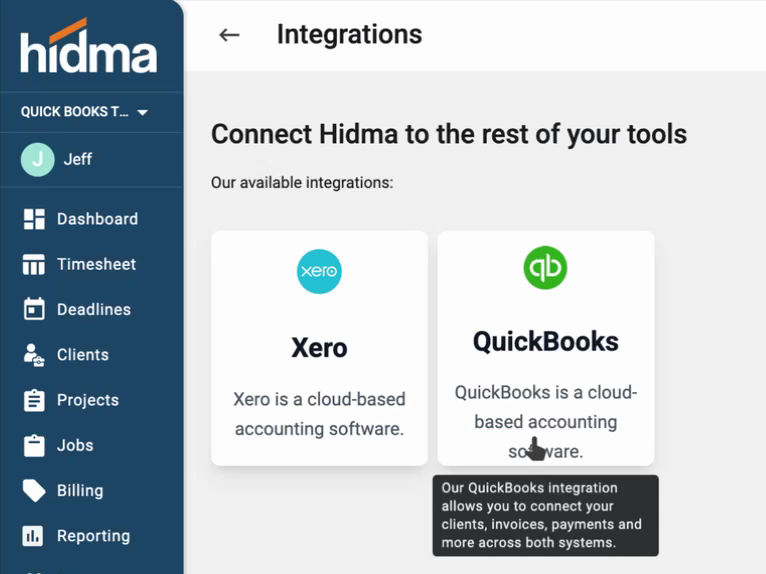Click the Reporting chart icon

[33, 536]
